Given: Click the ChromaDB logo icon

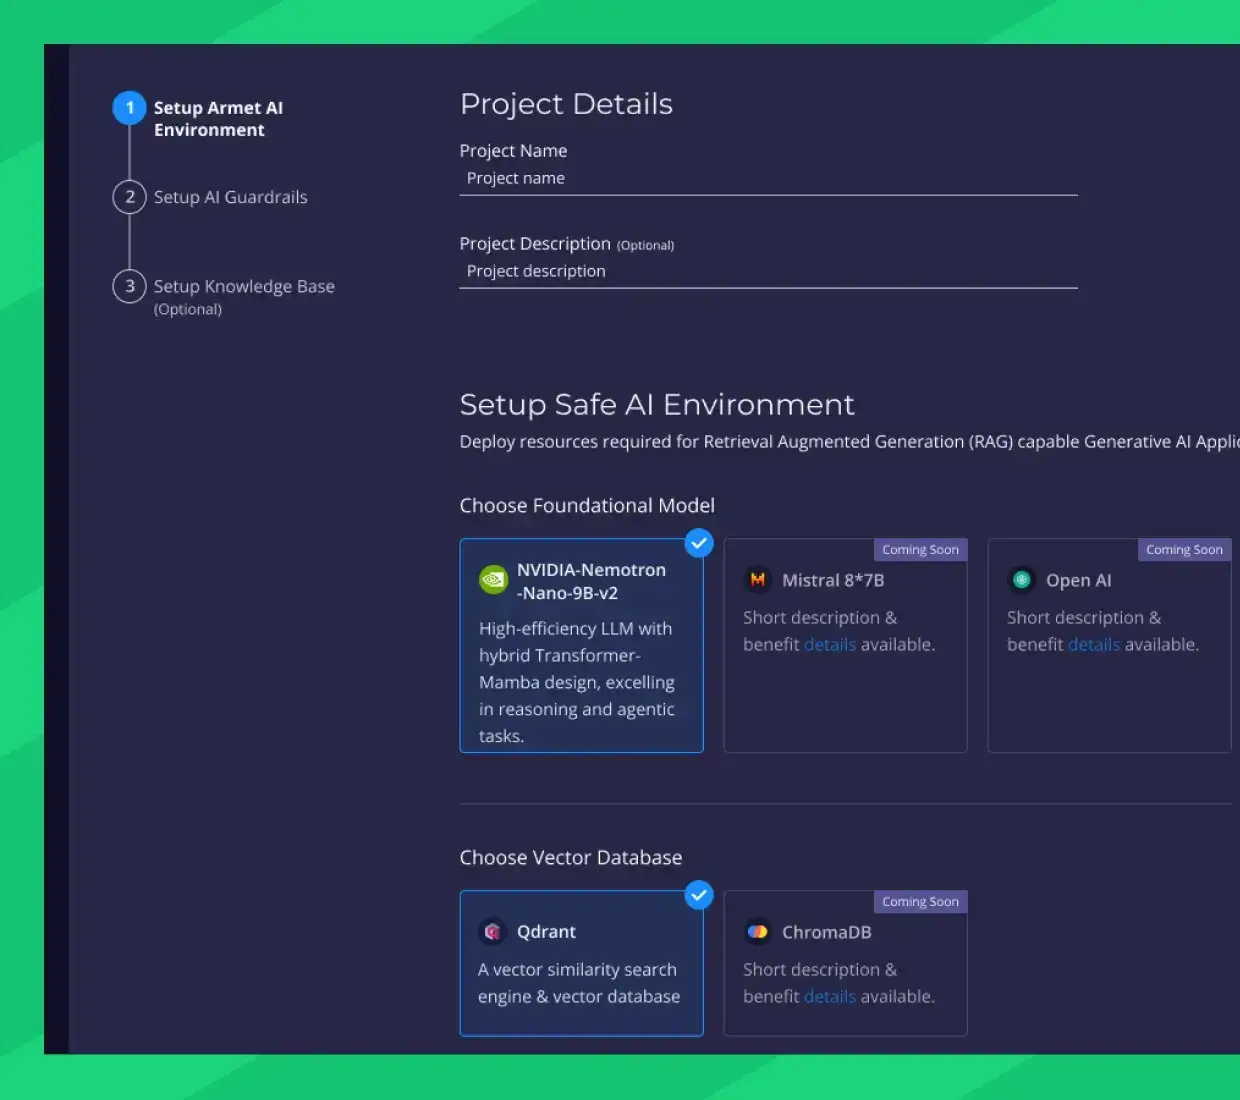Looking at the screenshot, I should pos(758,932).
